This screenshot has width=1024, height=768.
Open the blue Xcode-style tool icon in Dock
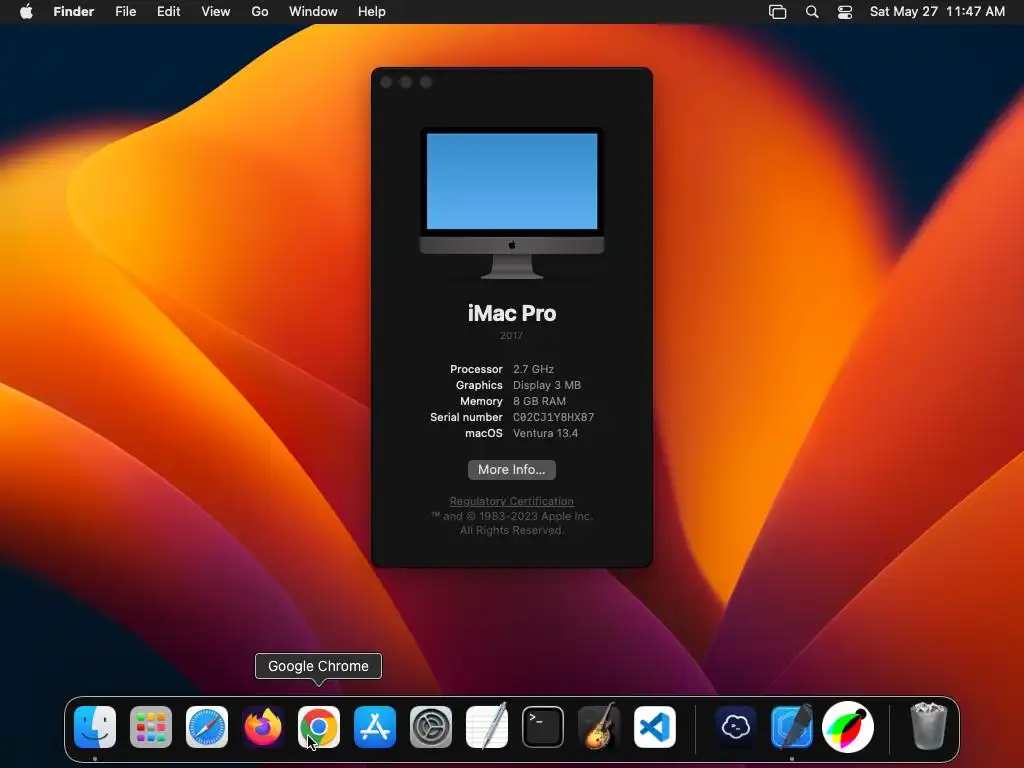click(792, 727)
